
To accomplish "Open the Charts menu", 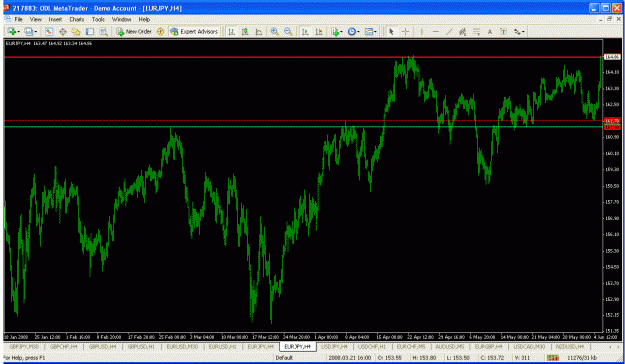I will tap(77, 19).
